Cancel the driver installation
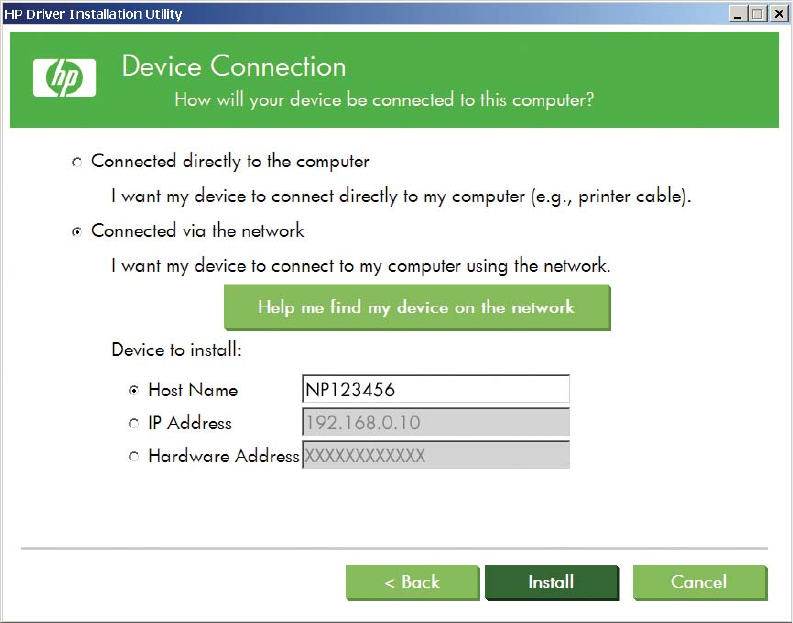The width and height of the screenshot is (793, 623). tap(699, 582)
